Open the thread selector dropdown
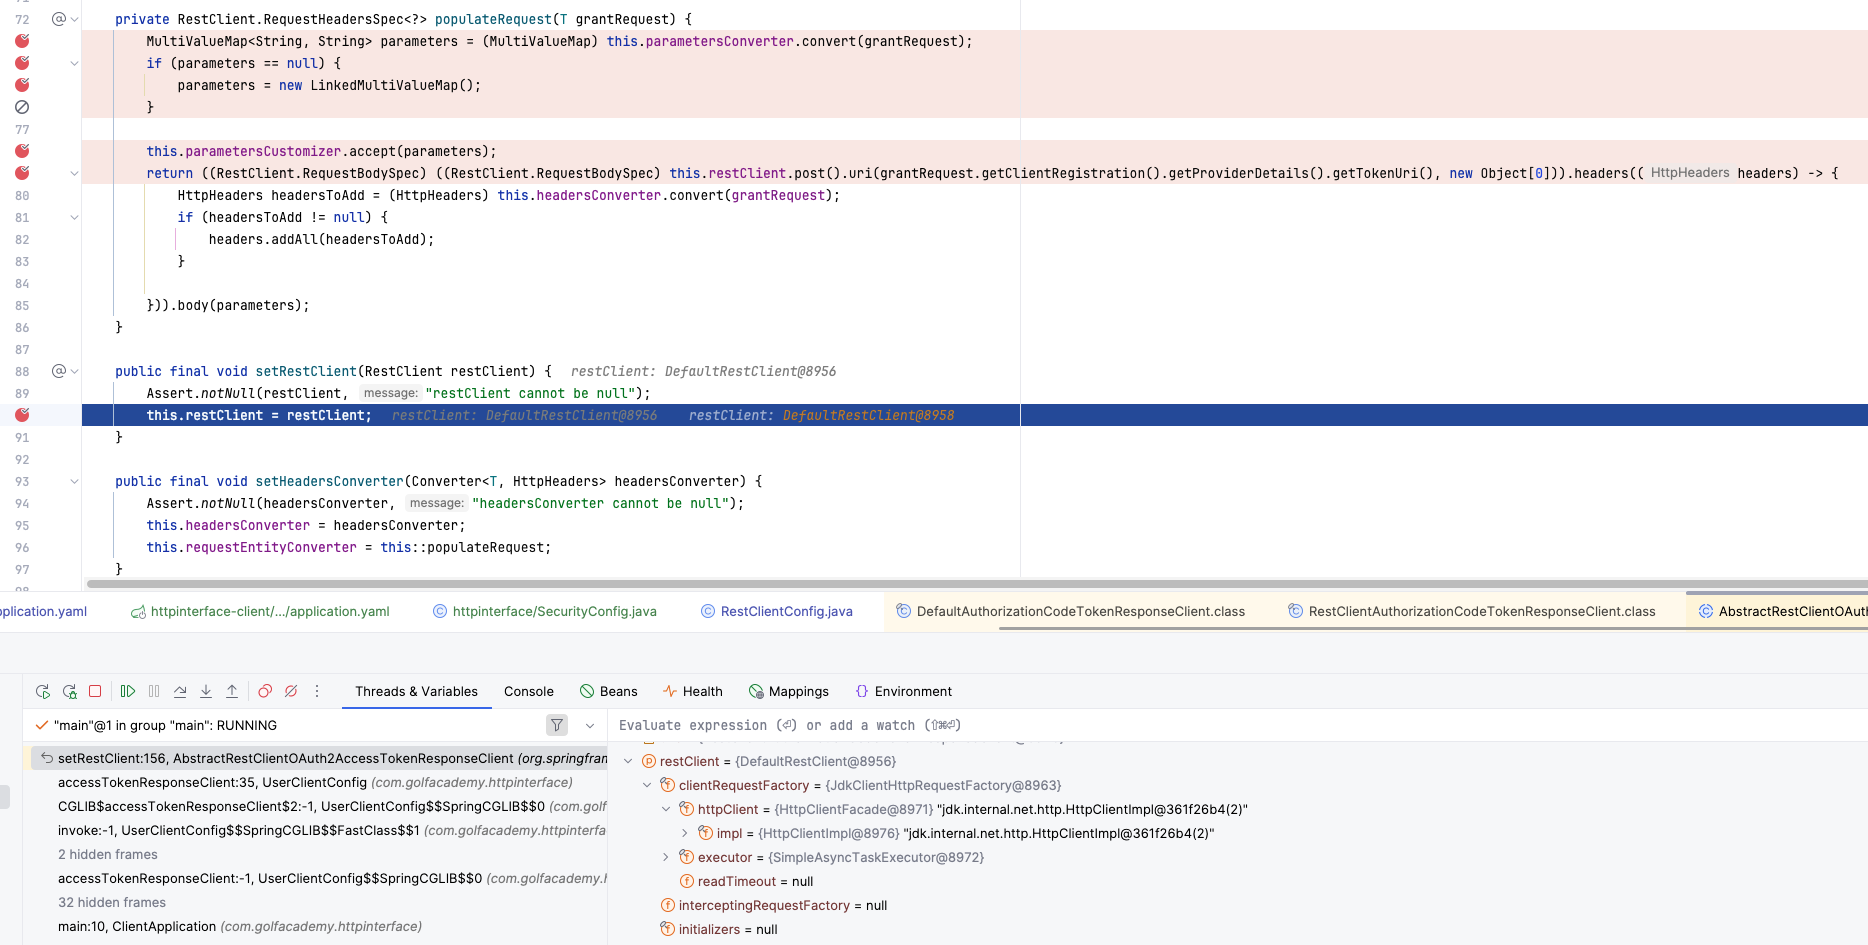1868x945 pixels. click(x=590, y=725)
